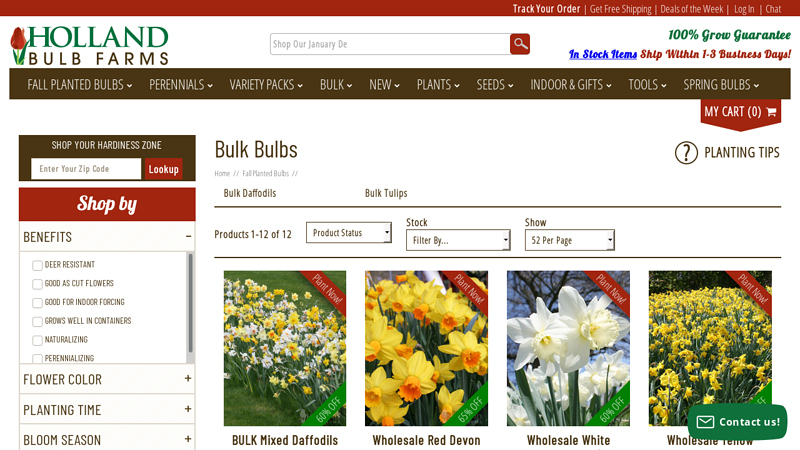Open the My Cart shopping cart
Viewport: 800px width, 450px height.
[x=740, y=112]
